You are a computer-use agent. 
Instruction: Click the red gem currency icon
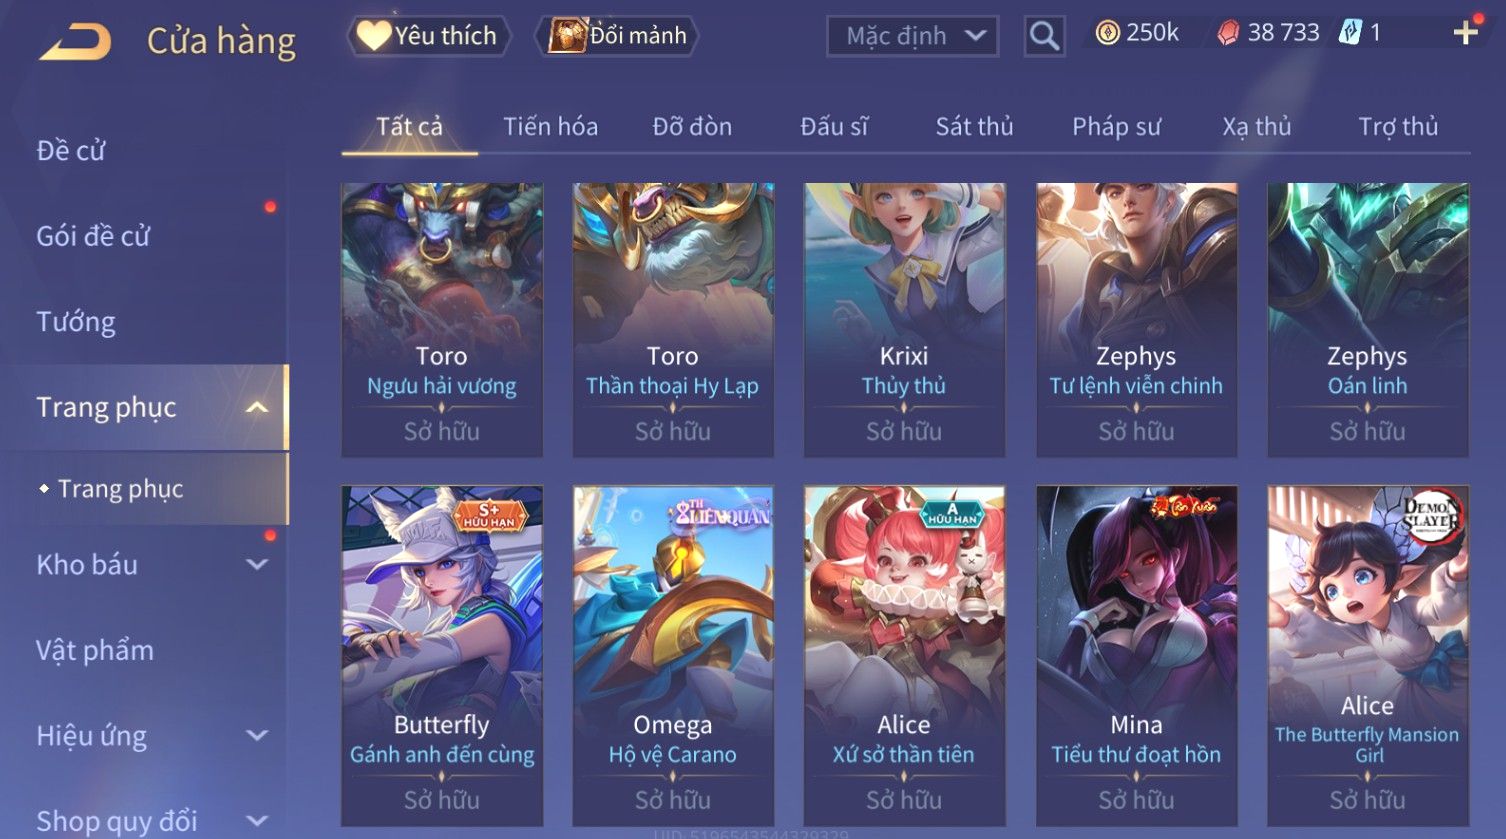tap(1228, 33)
